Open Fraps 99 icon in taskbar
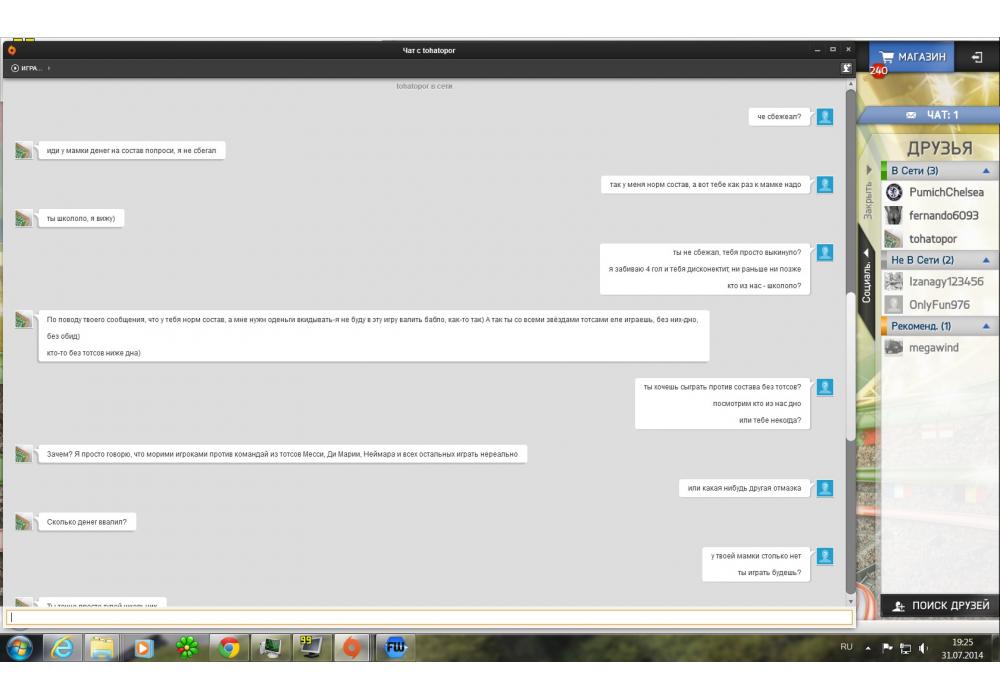Screen dimensions: 1000x700 pyautogui.click(x=311, y=648)
